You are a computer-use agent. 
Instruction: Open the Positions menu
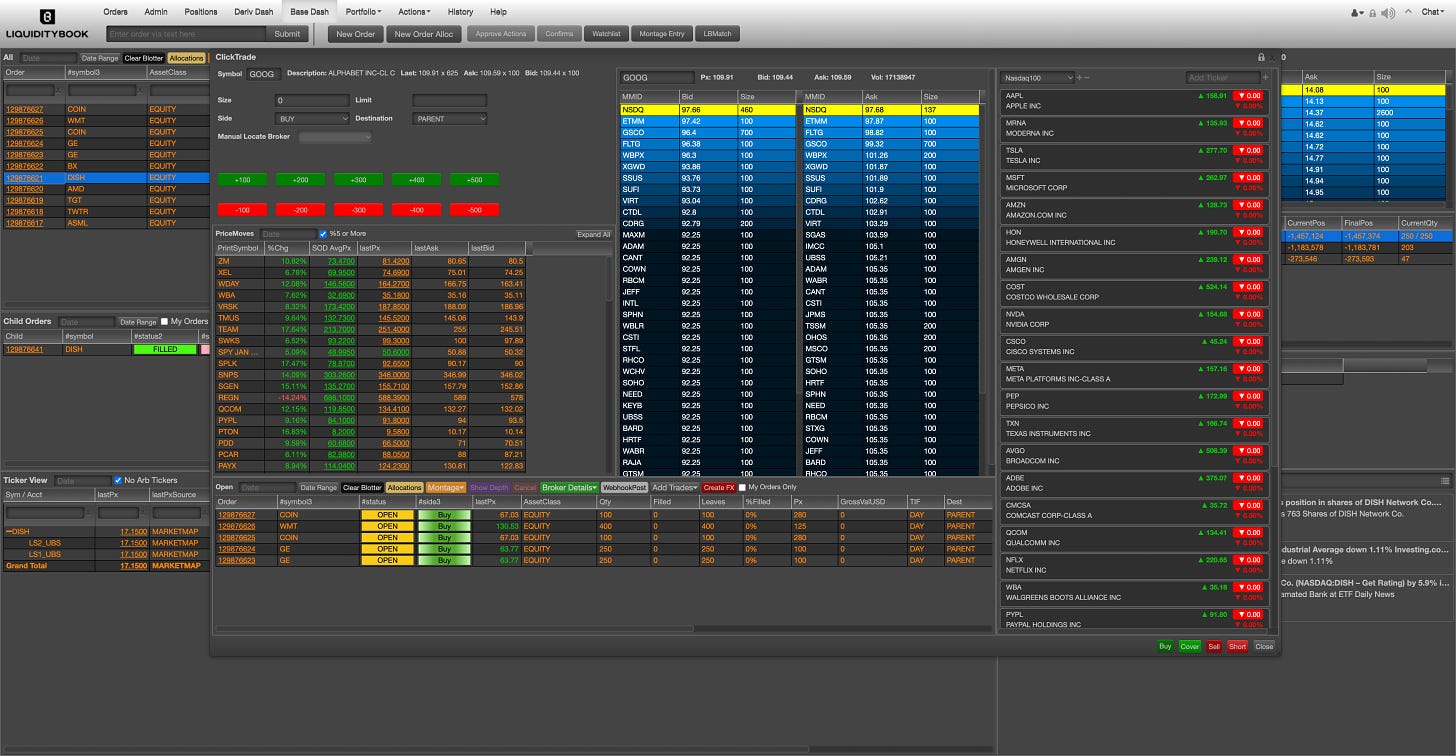(201, 12)
